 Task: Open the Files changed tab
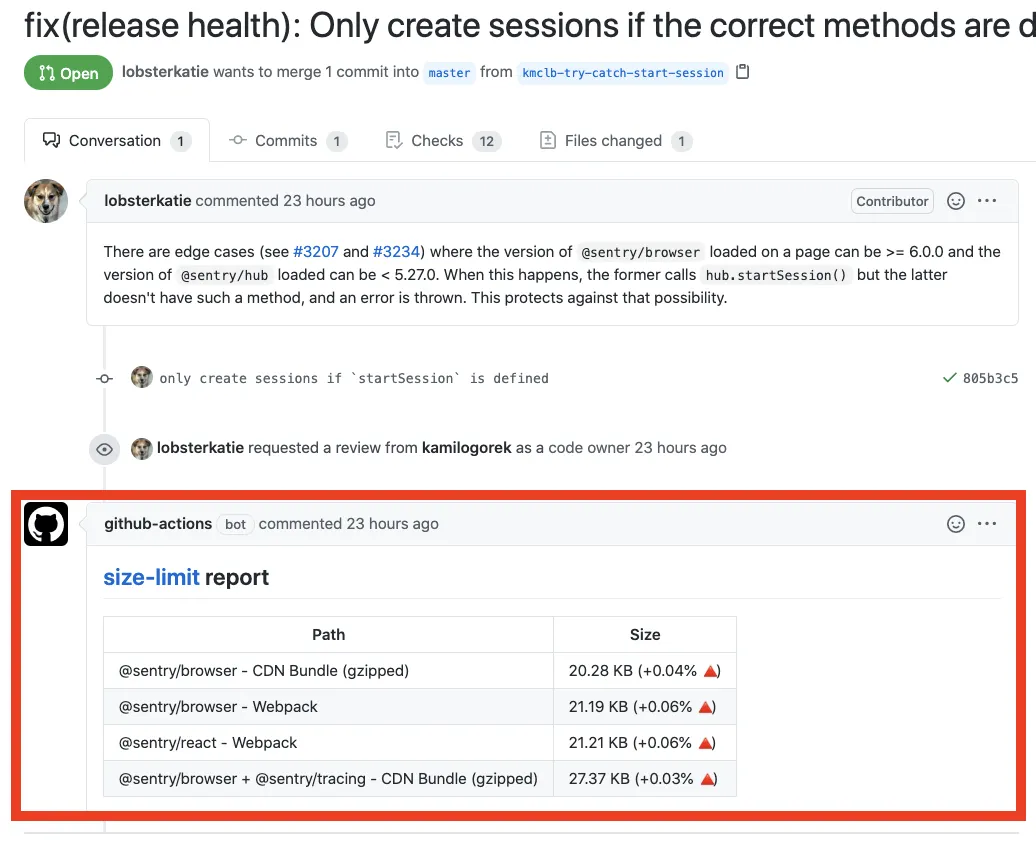coord(613,141)
